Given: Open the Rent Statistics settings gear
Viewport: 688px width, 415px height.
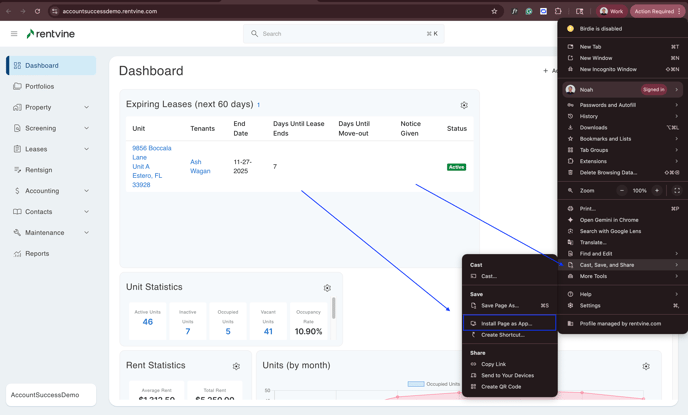Looking at the screenshot, I should click(236, 366).
